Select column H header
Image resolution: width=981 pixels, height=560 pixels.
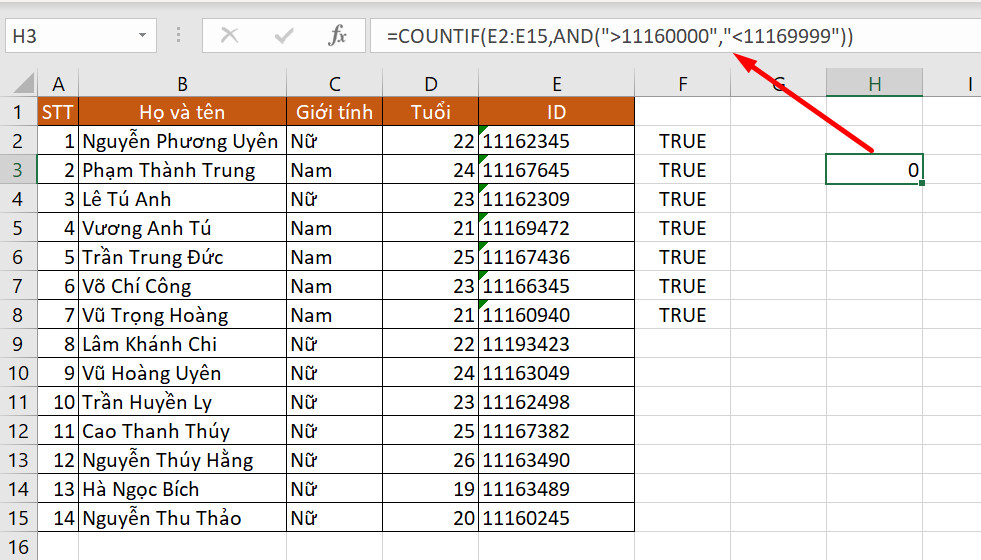pos(874,83)
